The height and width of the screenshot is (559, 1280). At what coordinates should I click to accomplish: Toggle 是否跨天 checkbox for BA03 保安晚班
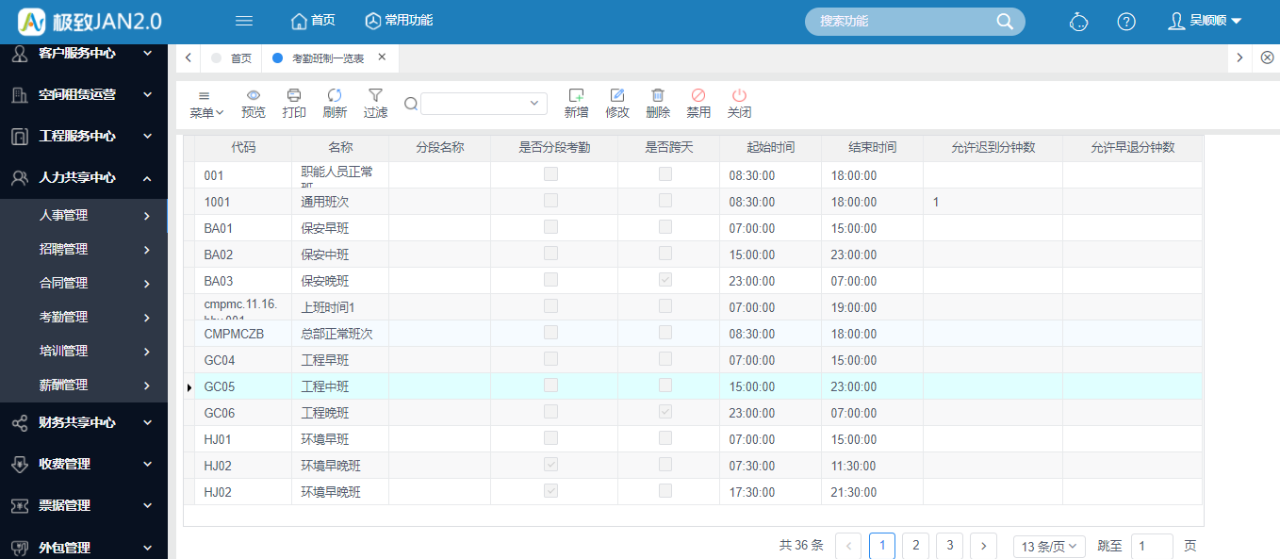coord(665,280)
